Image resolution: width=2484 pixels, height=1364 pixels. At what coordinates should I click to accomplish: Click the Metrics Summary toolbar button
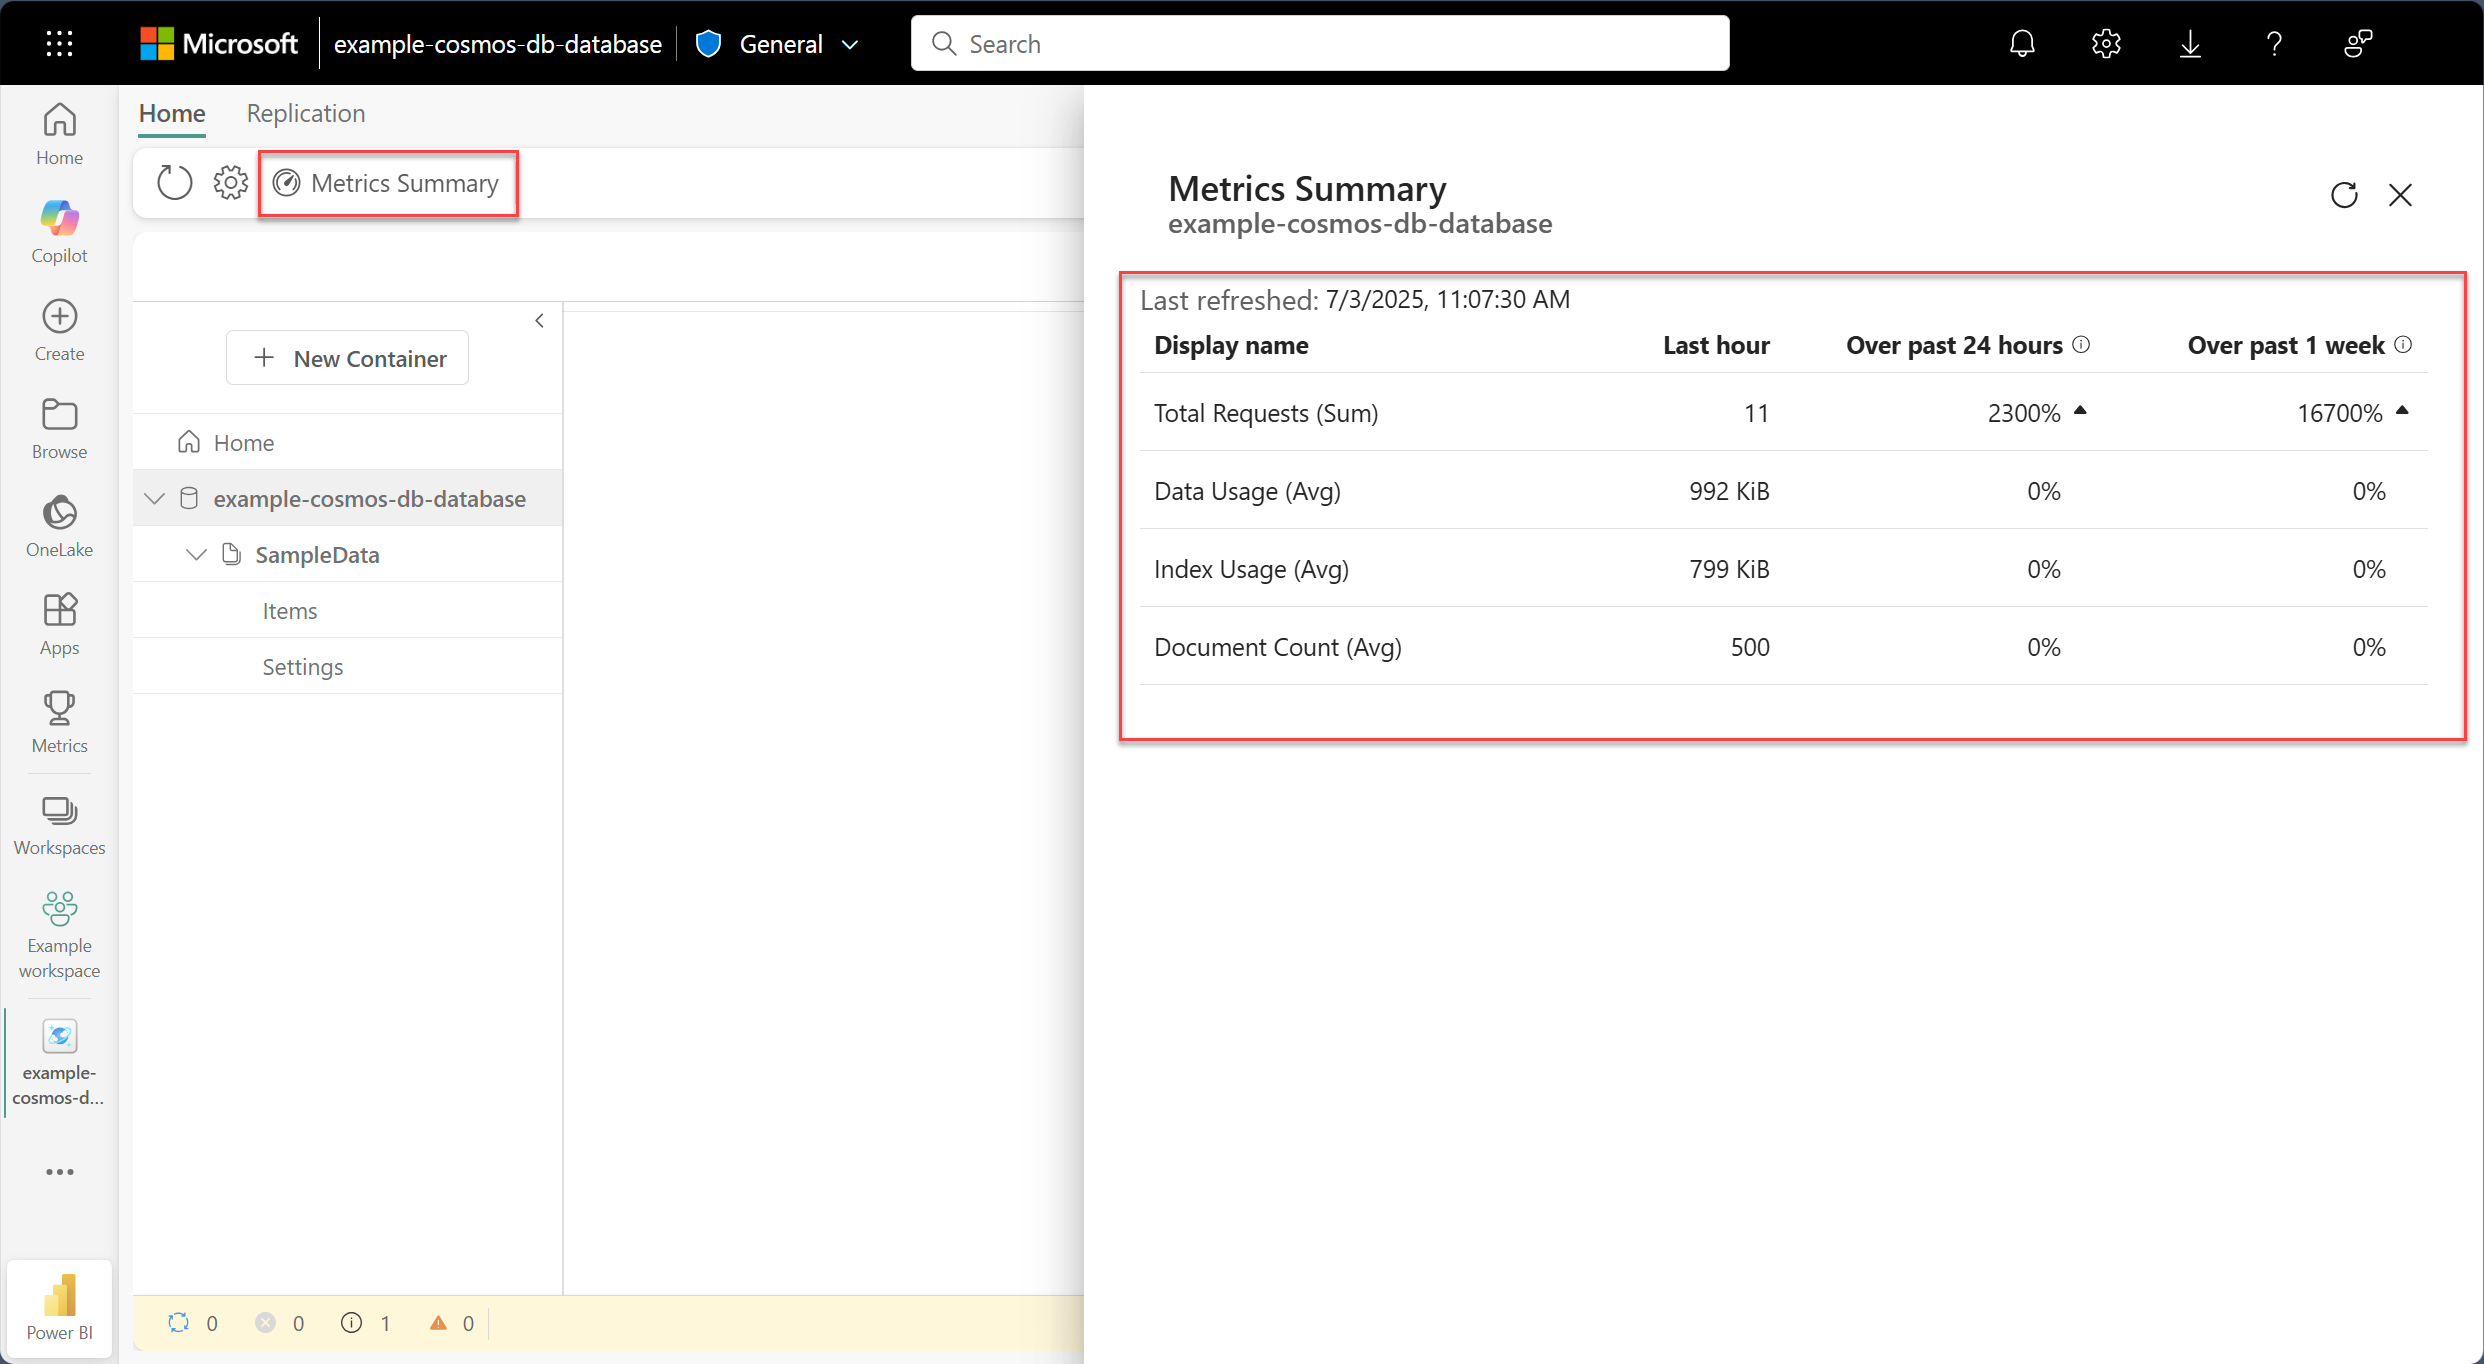tap(388, 183)
